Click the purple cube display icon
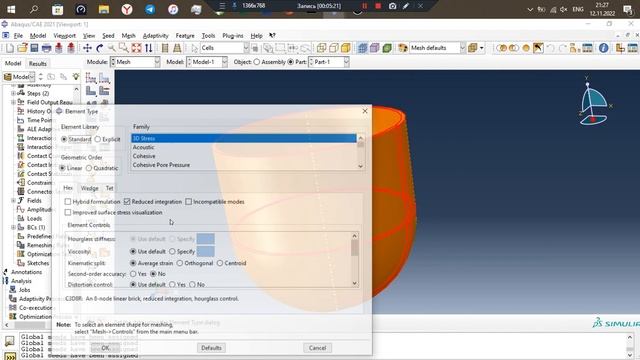The height and width of the screenshot is (360, 640). (x=374, y=48)
